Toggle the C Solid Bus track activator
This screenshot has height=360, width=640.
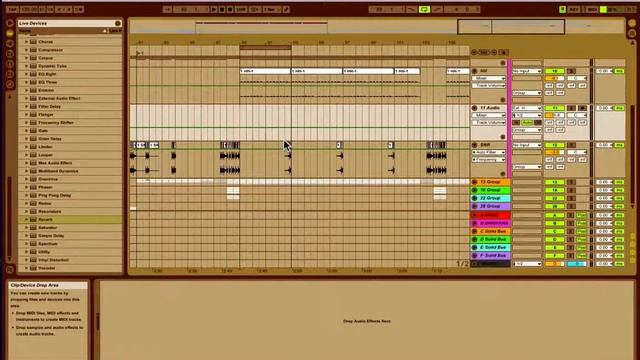(x=555, y=231)
